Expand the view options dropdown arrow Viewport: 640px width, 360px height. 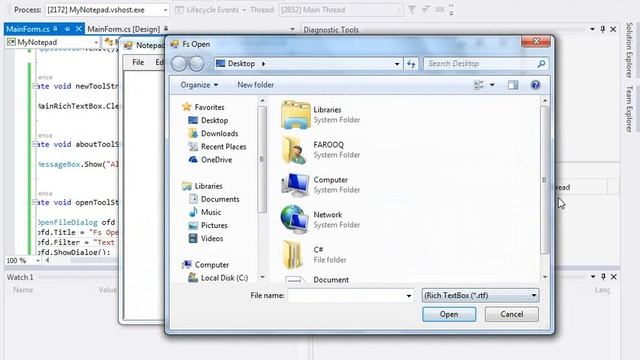492,85
